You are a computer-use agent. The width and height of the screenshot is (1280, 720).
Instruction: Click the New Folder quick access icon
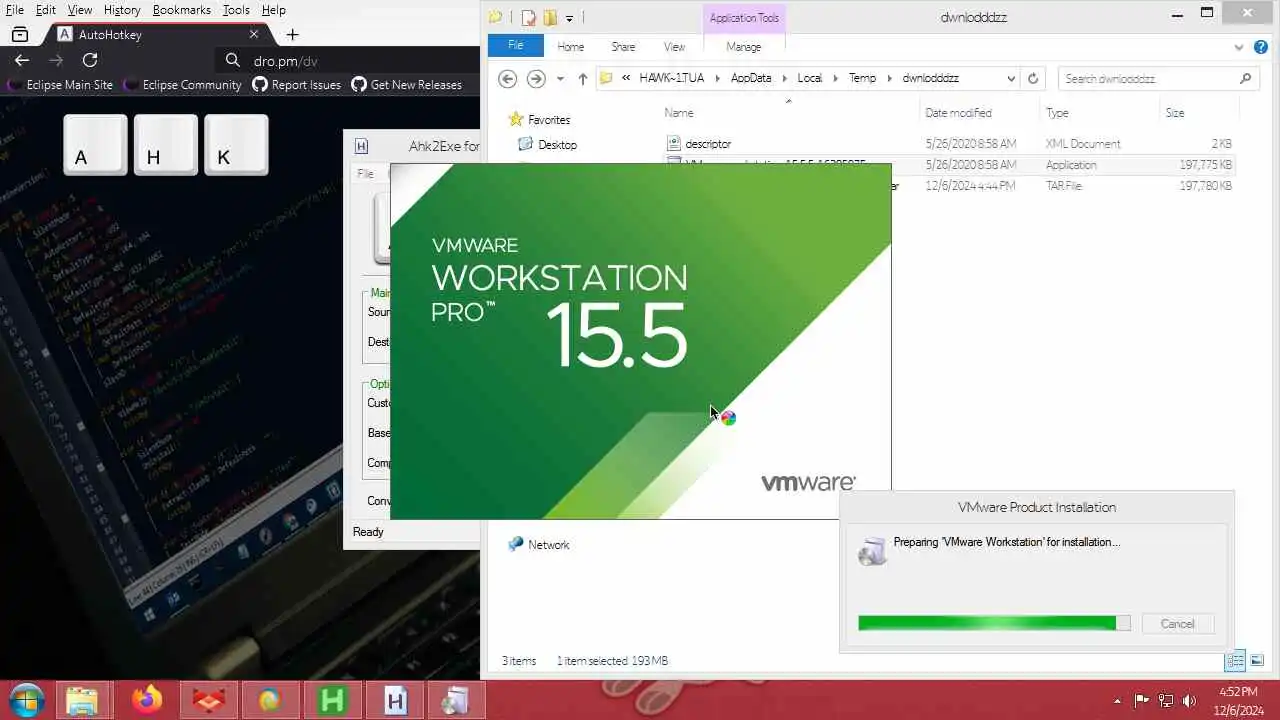point(549,17)
